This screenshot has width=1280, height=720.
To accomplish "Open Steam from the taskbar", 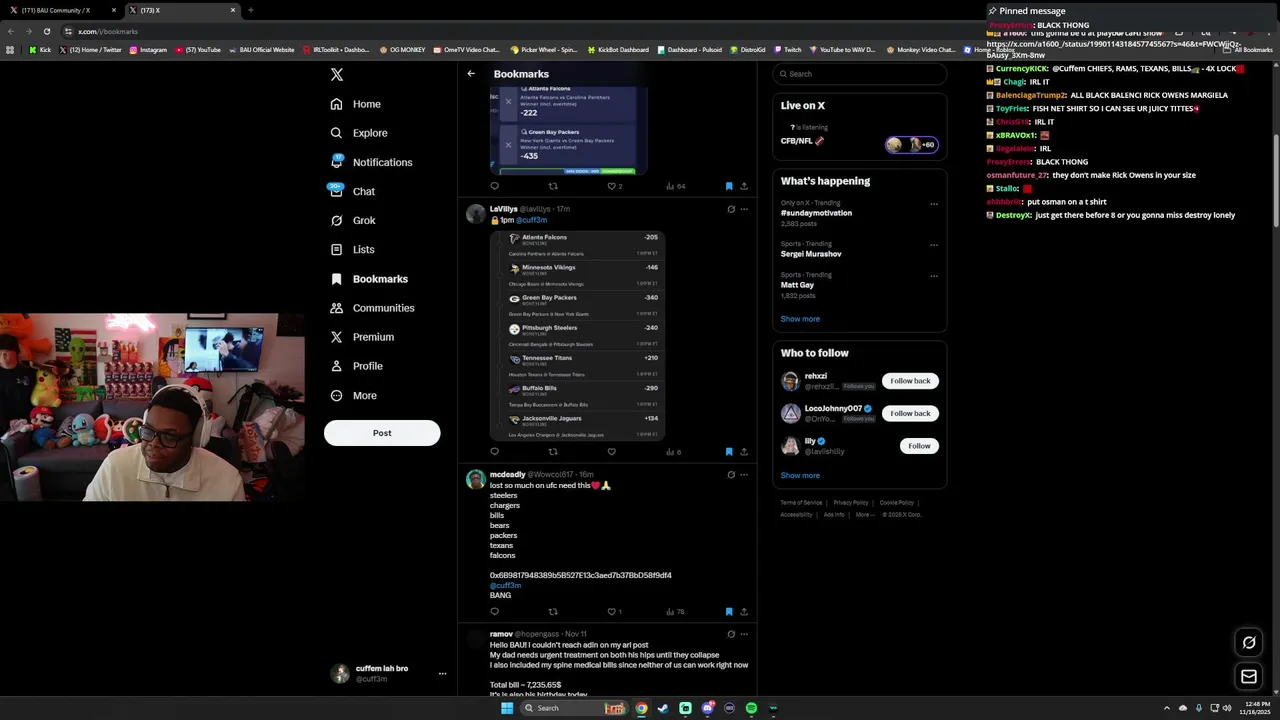I will click(x=662, y=708).
